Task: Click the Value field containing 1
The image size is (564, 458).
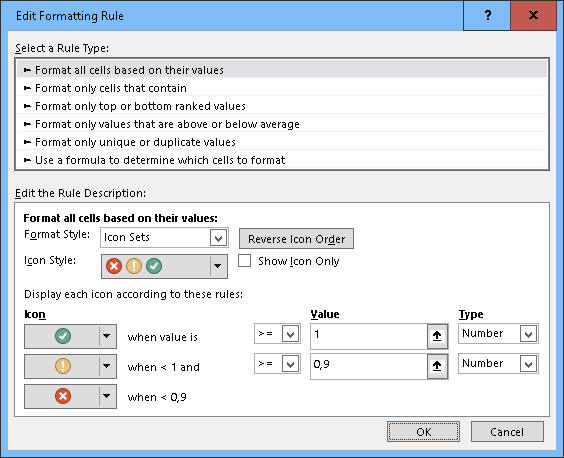Action: (x=369, y=336)
